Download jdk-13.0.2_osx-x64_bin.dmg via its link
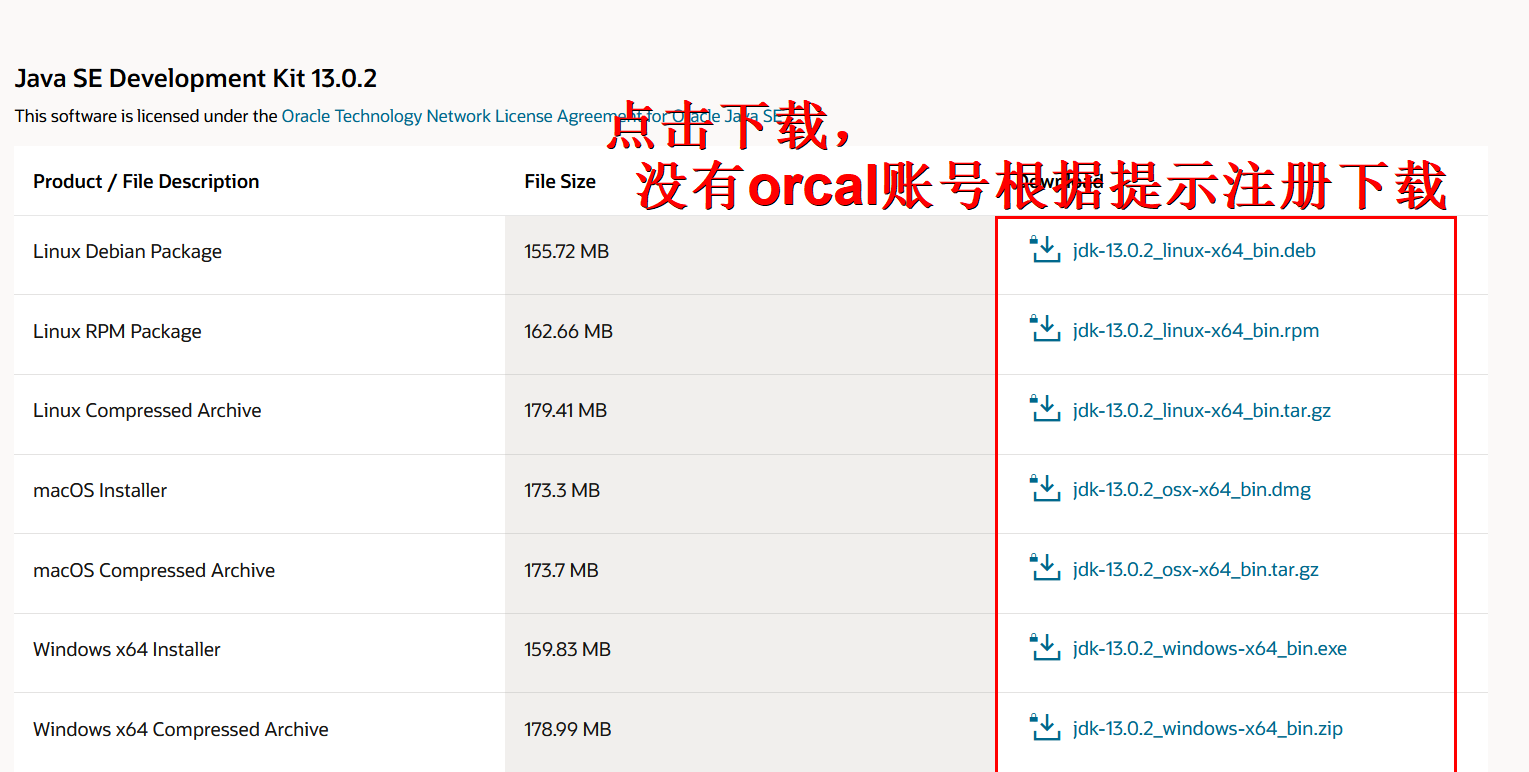This screenshot has width=1529, height=772. [1192, 490]
